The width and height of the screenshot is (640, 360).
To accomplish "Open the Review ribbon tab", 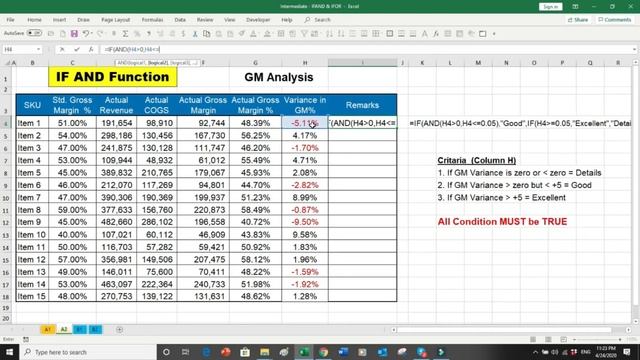I will (x=205, y=20).
